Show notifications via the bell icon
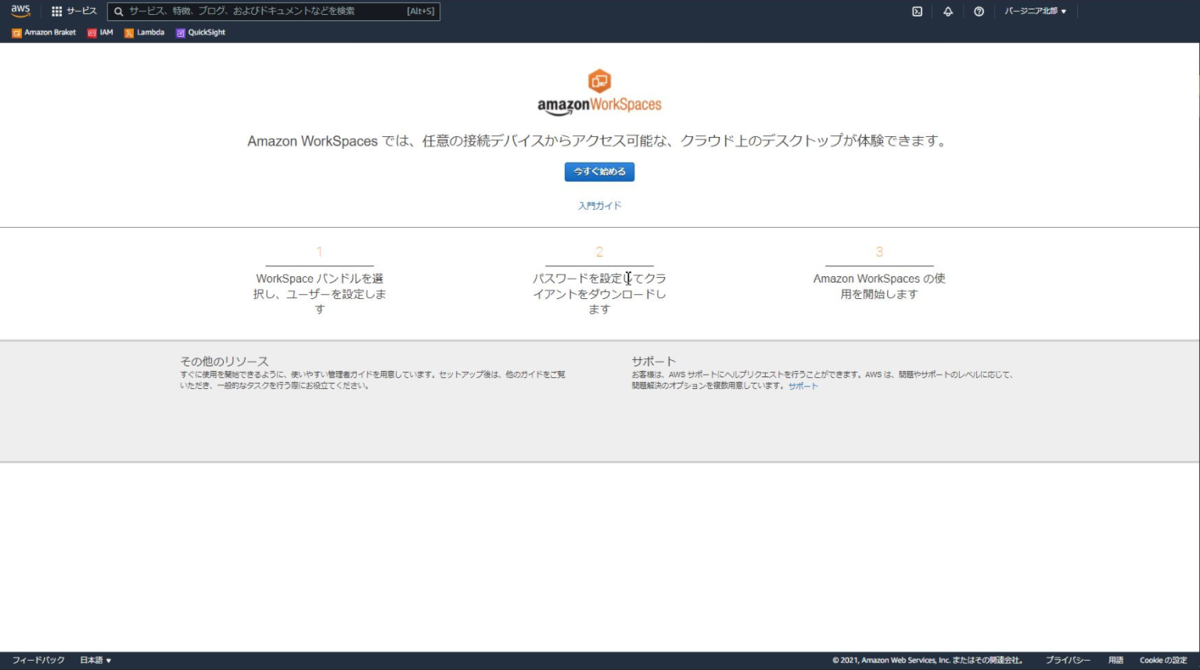 tap(948, 11)
